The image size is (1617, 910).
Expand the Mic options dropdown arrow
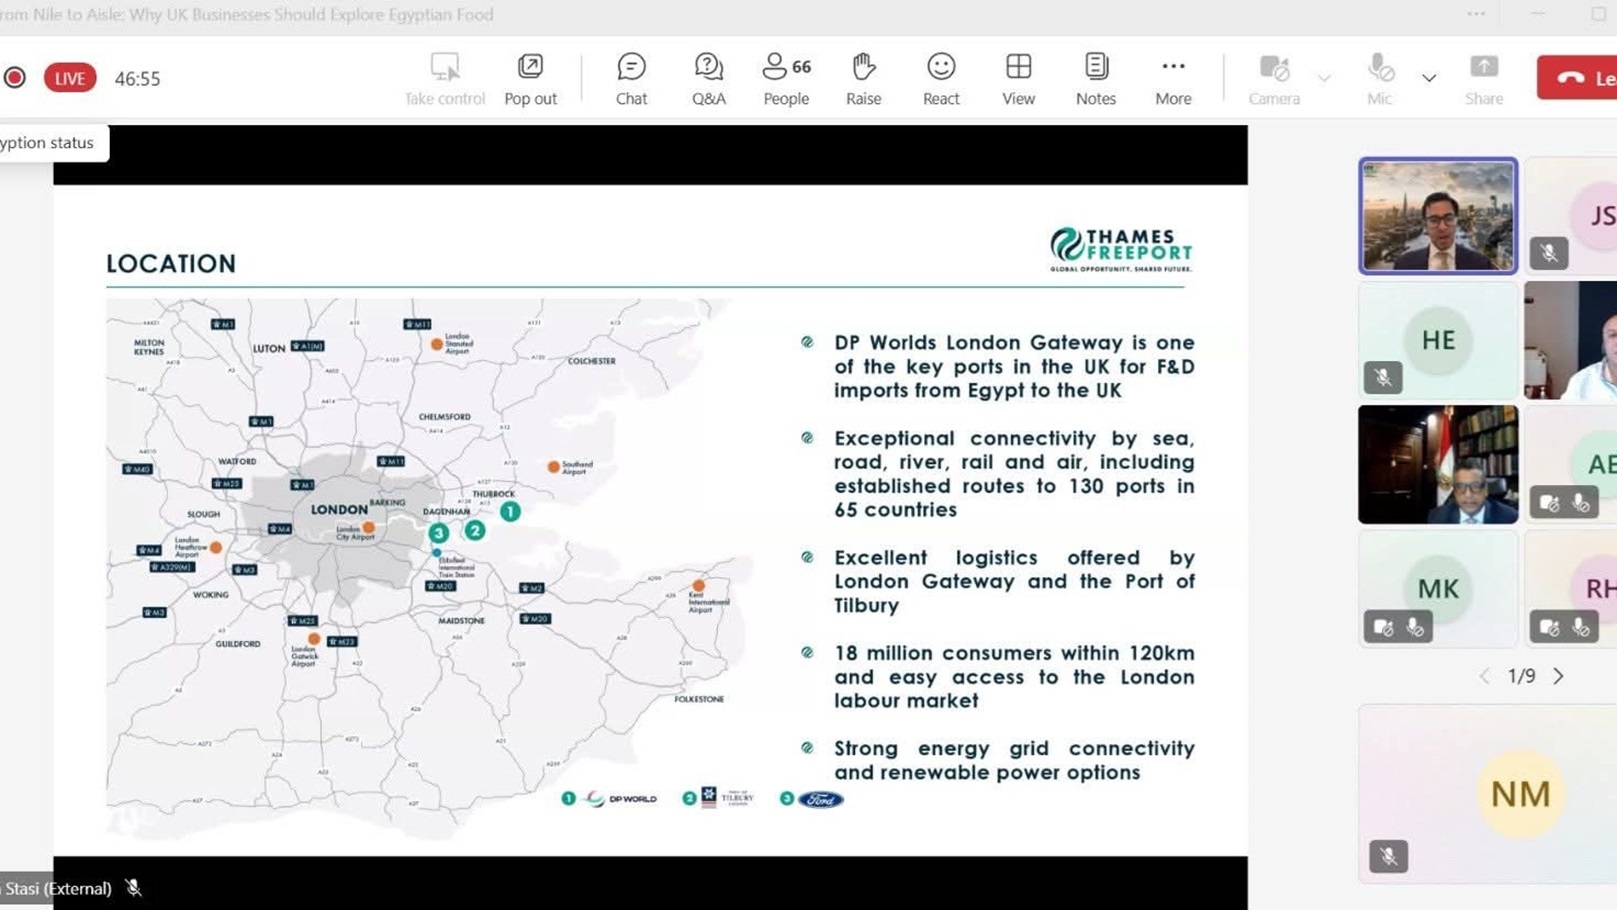coord(1429,78)
